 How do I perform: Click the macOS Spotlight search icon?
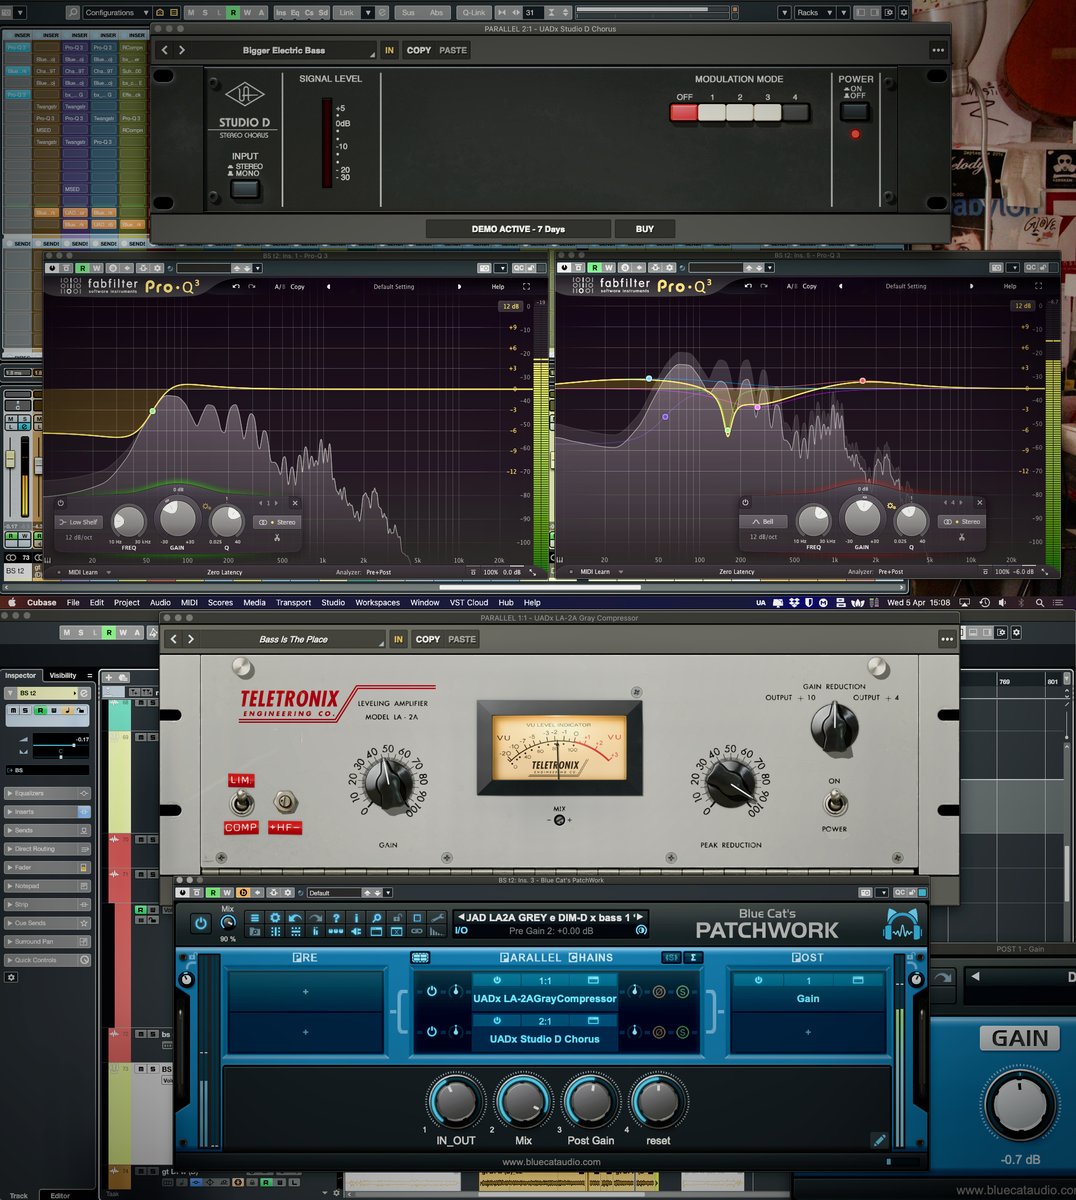[1040, 603]
